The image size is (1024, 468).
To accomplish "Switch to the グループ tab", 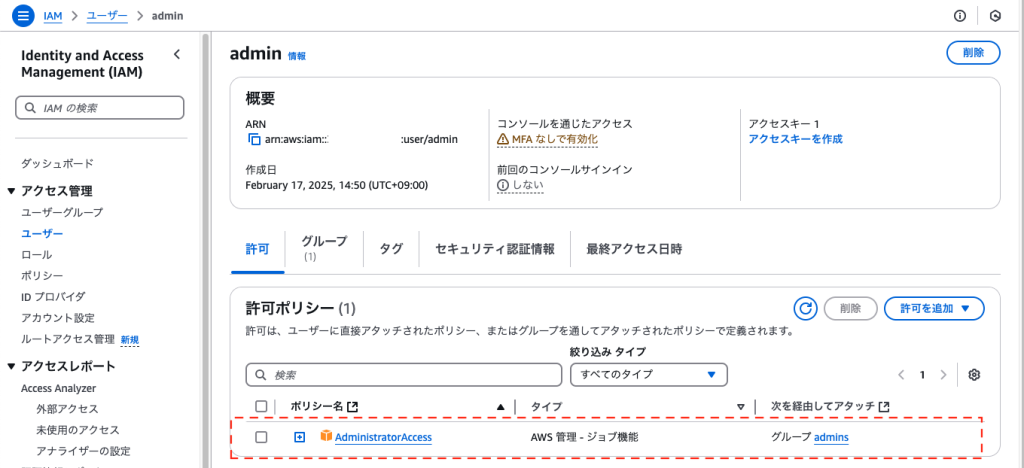I will tap(325, 248).
